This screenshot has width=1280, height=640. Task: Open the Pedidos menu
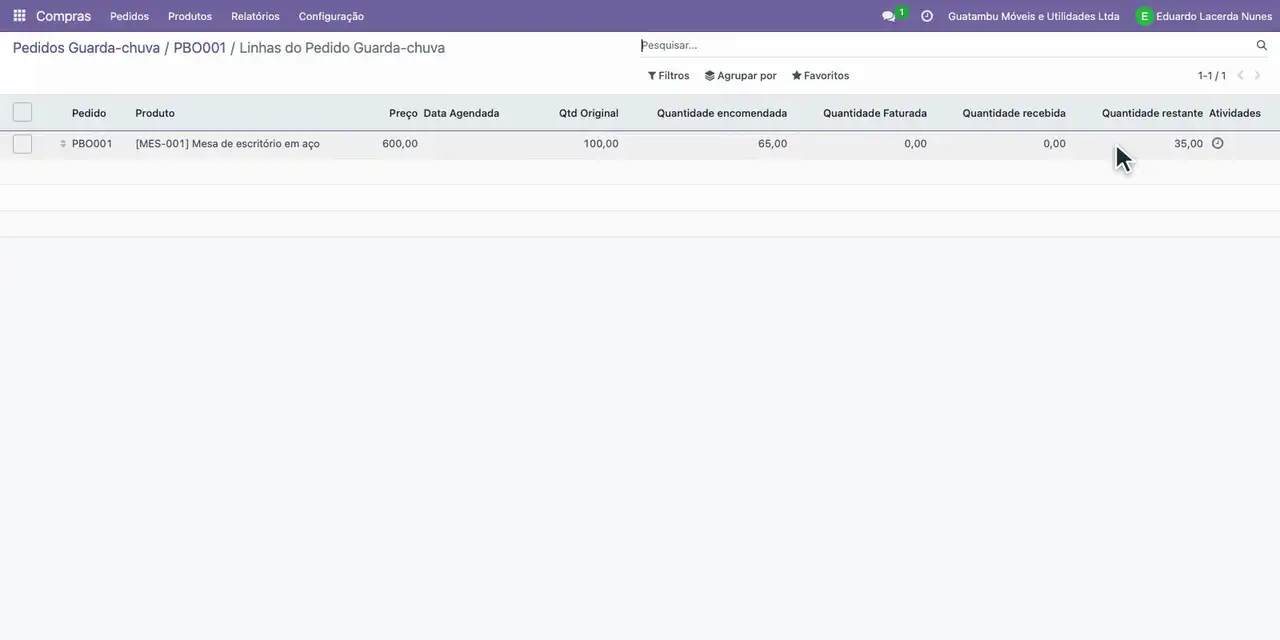coord(129,16)
